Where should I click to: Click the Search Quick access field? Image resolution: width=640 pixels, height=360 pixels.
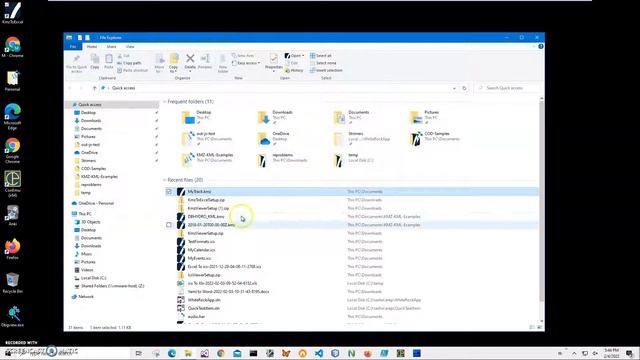pos(508,88)
